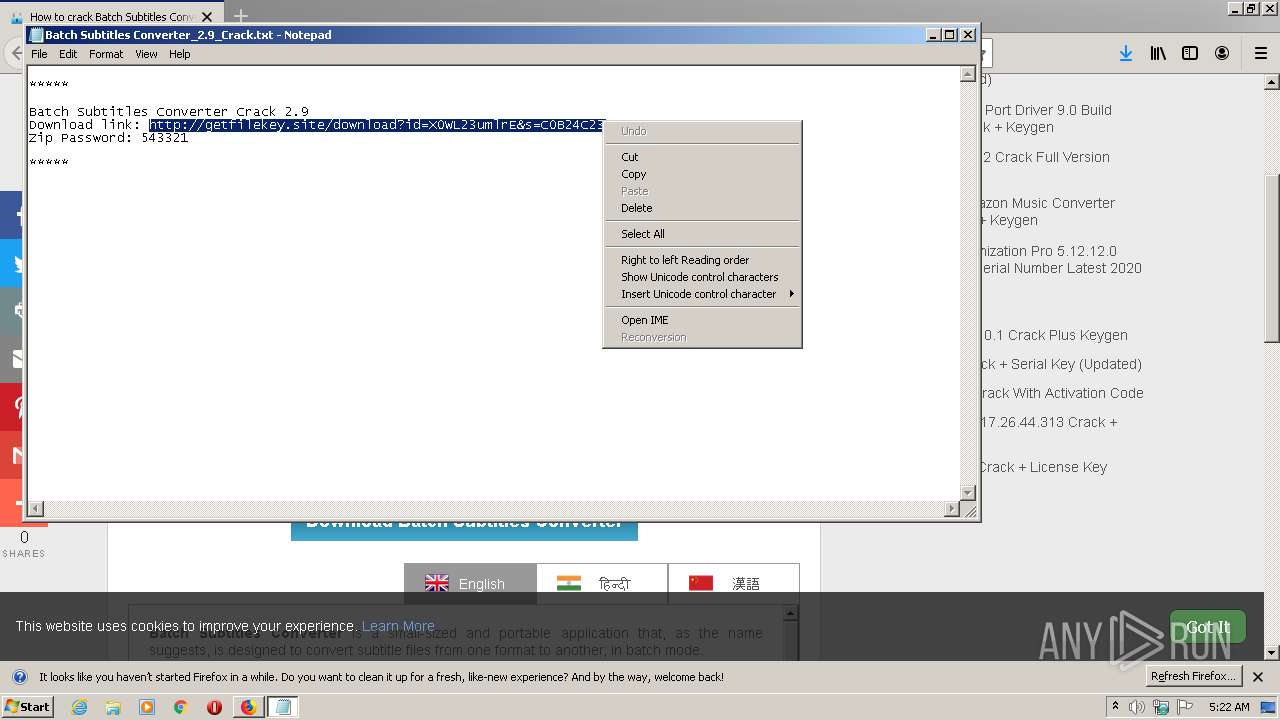Click Refresh Firefox… button
The width and height of the screenshot is (1280, 720).
point(1193,677)
